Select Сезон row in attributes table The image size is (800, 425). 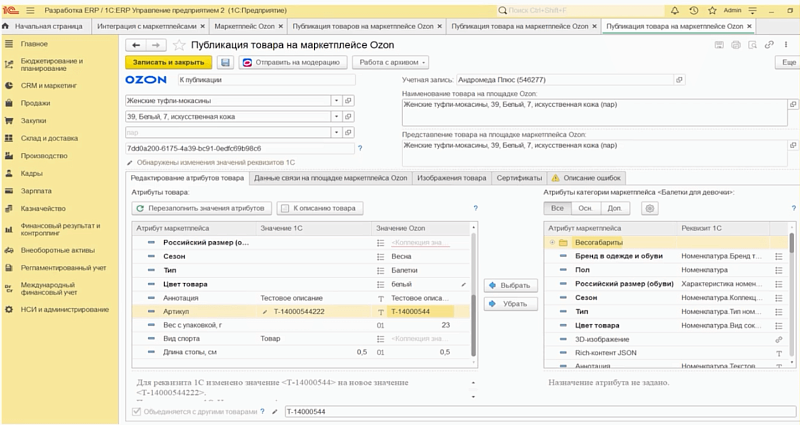click(x=301, y=257)
